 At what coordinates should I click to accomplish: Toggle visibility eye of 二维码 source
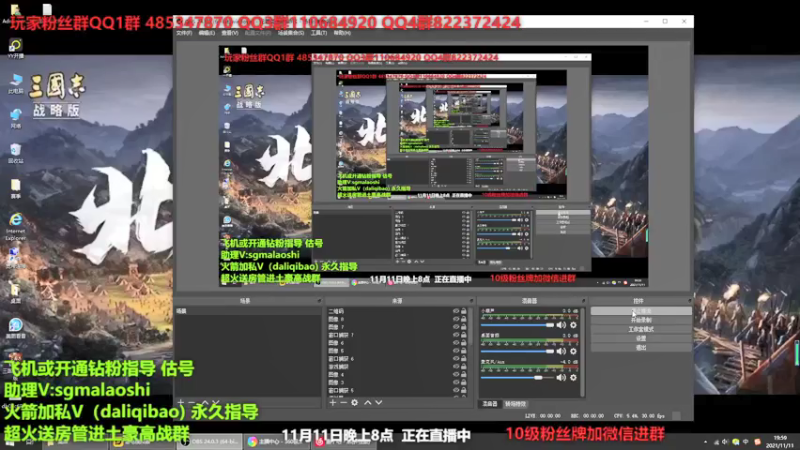tap(456, 311)
